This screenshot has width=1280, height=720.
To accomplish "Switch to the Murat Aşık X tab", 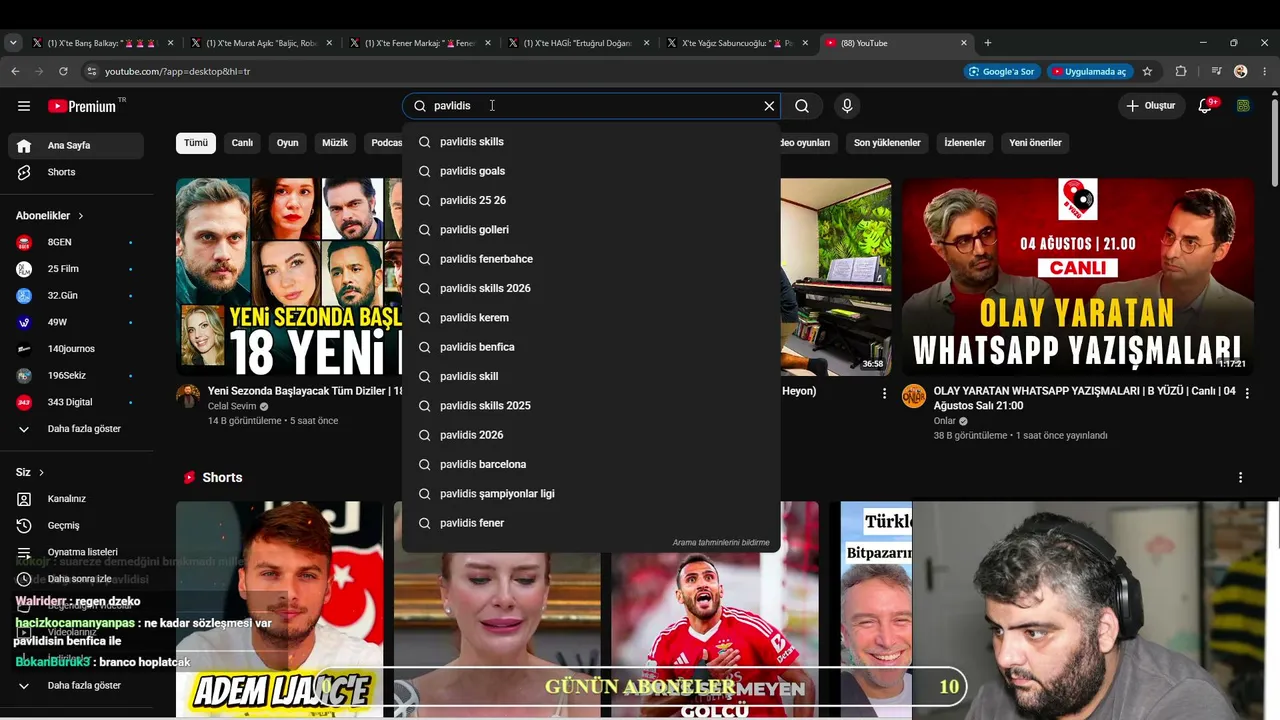I will point(261,43).
